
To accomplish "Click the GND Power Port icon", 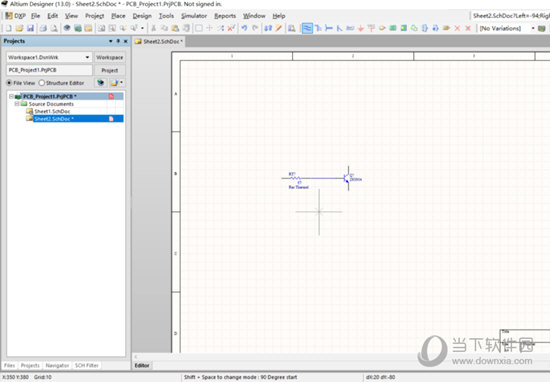I will tap(361, 28).
